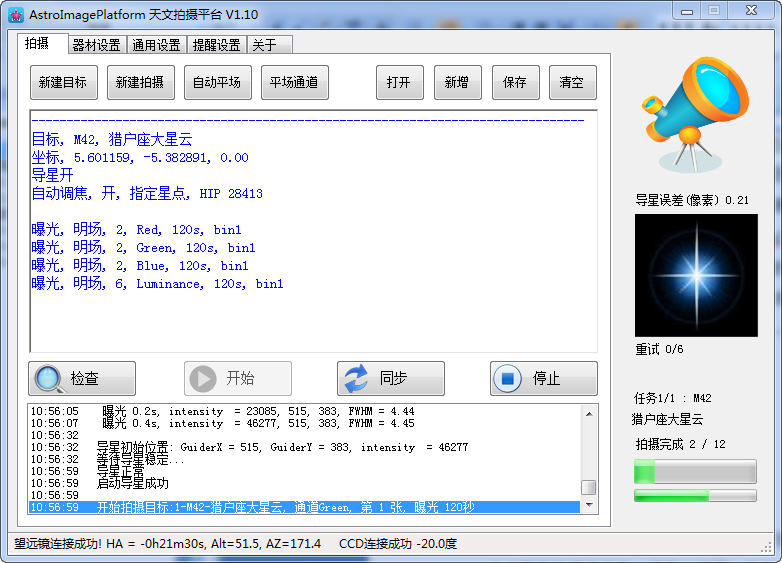Go to the 提醒设置 tab
This screenshot has height=563, width=782.
(216, 45)
